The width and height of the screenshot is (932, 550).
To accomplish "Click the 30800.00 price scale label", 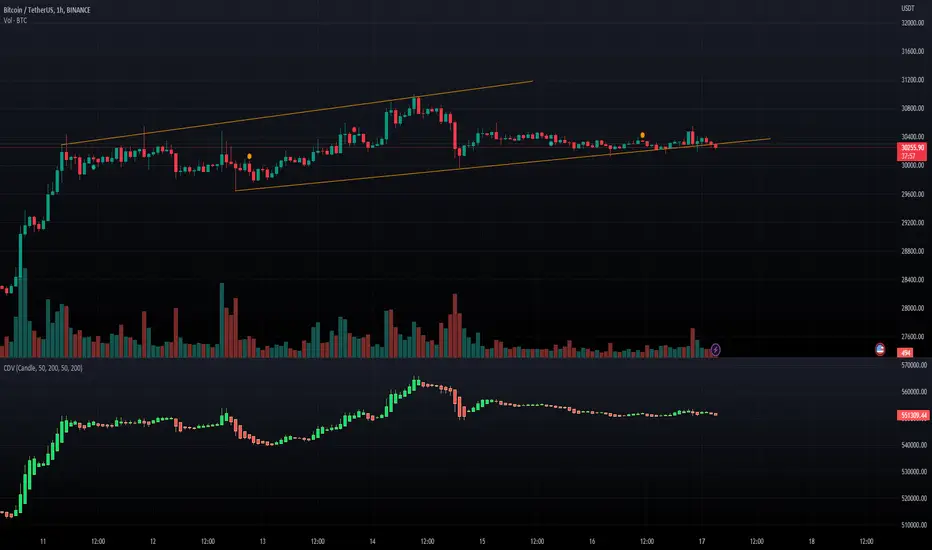I will pos(912,109).
